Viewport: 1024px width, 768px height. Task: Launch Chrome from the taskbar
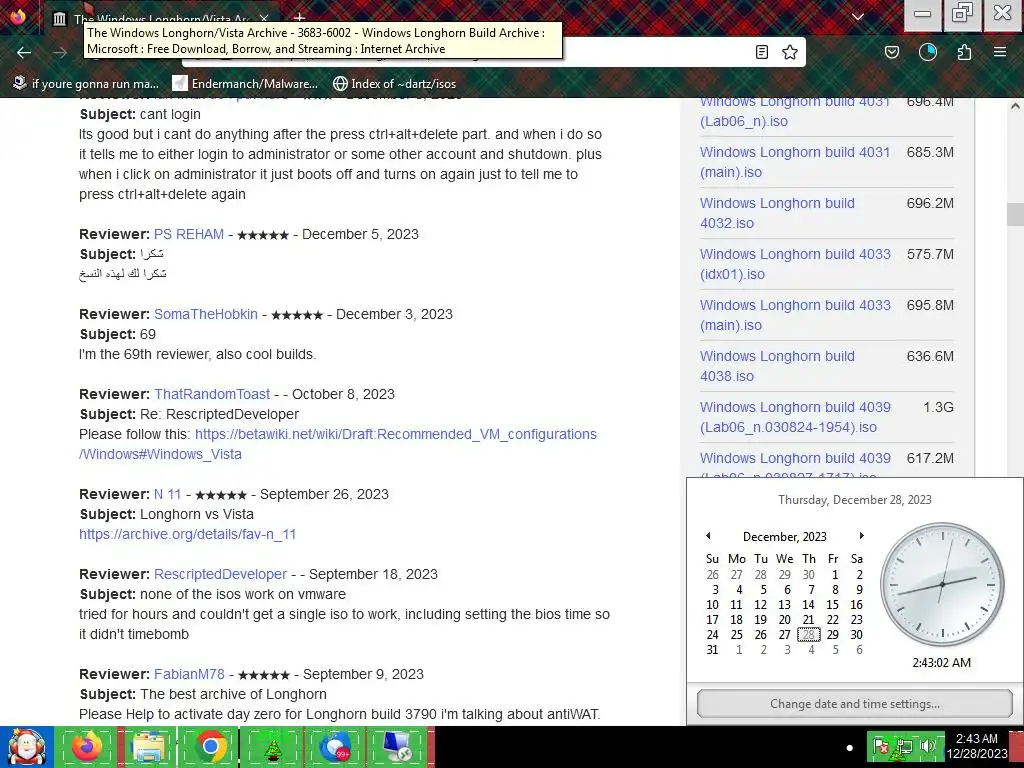(x=210, y=747)
